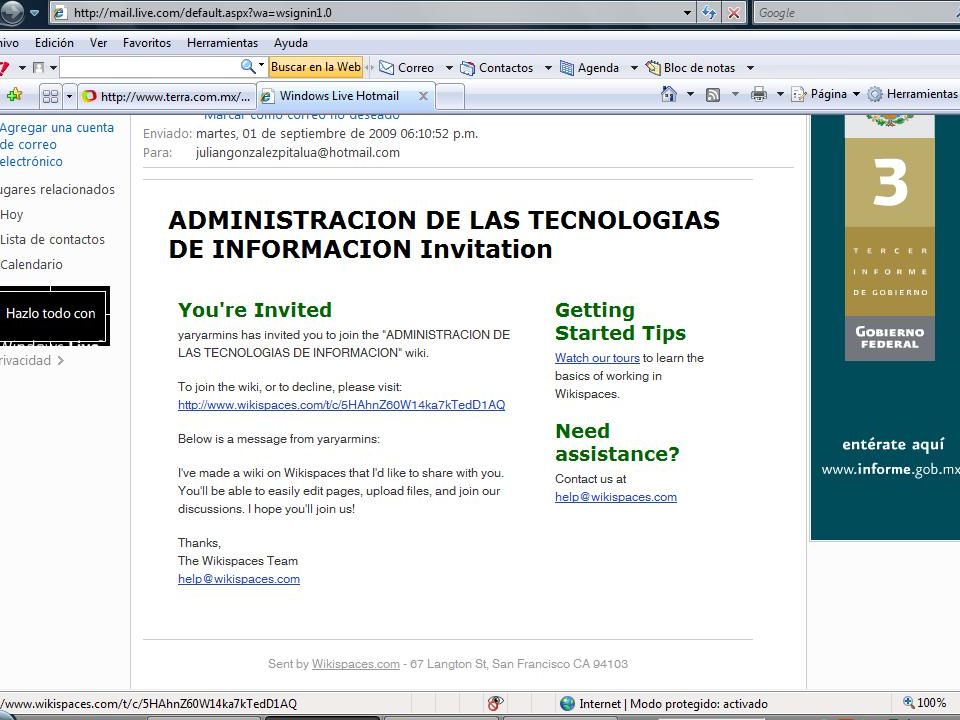Image resolution: width=960 pixels, height=720 pixels.
Task: Open the tab list dropdown arrow
Action: 69,96
